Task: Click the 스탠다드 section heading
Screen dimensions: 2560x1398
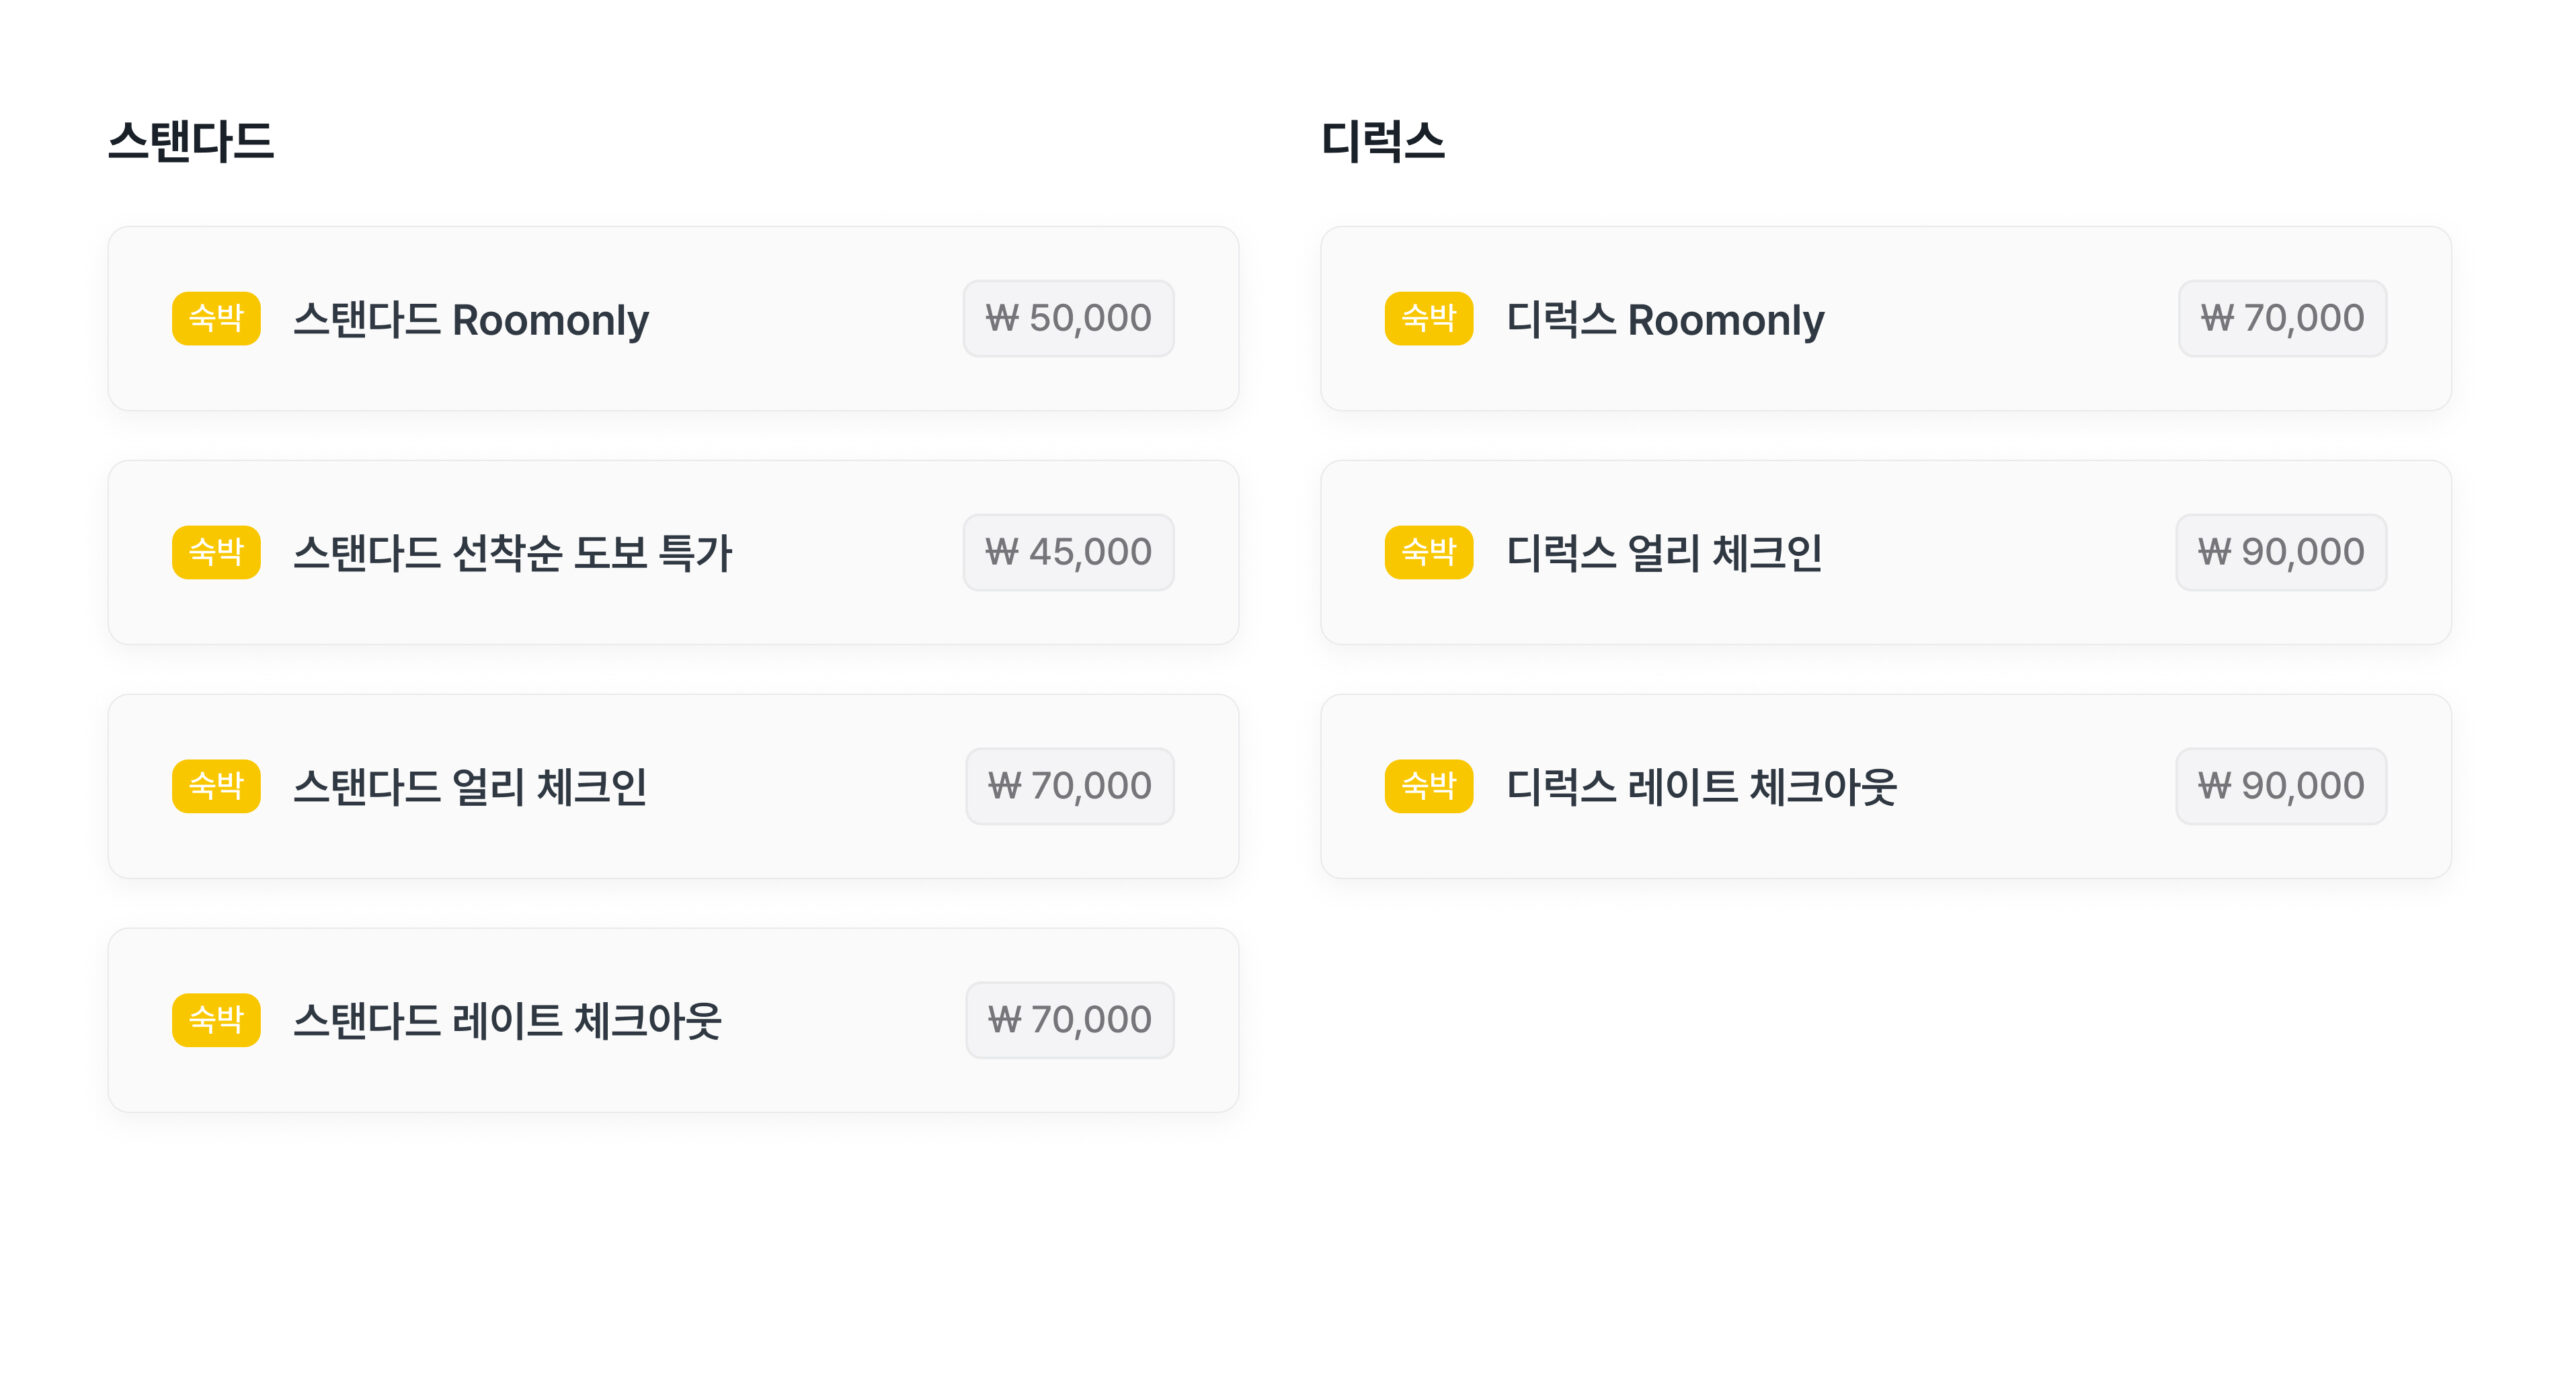Action: tap(191, 141)
